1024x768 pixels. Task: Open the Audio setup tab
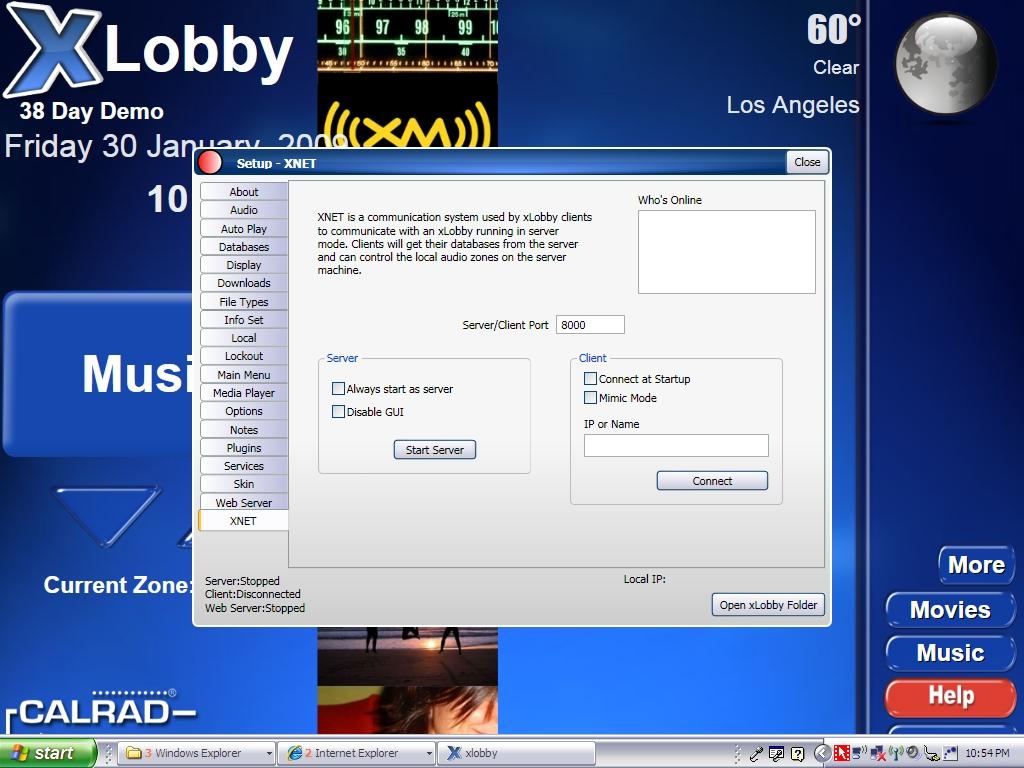244,210
